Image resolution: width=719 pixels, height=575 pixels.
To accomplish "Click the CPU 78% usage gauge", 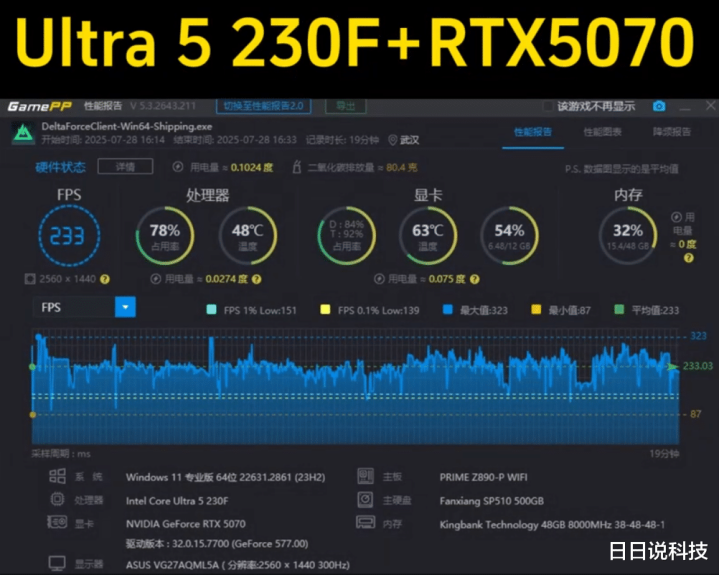I will pos(165,236).
